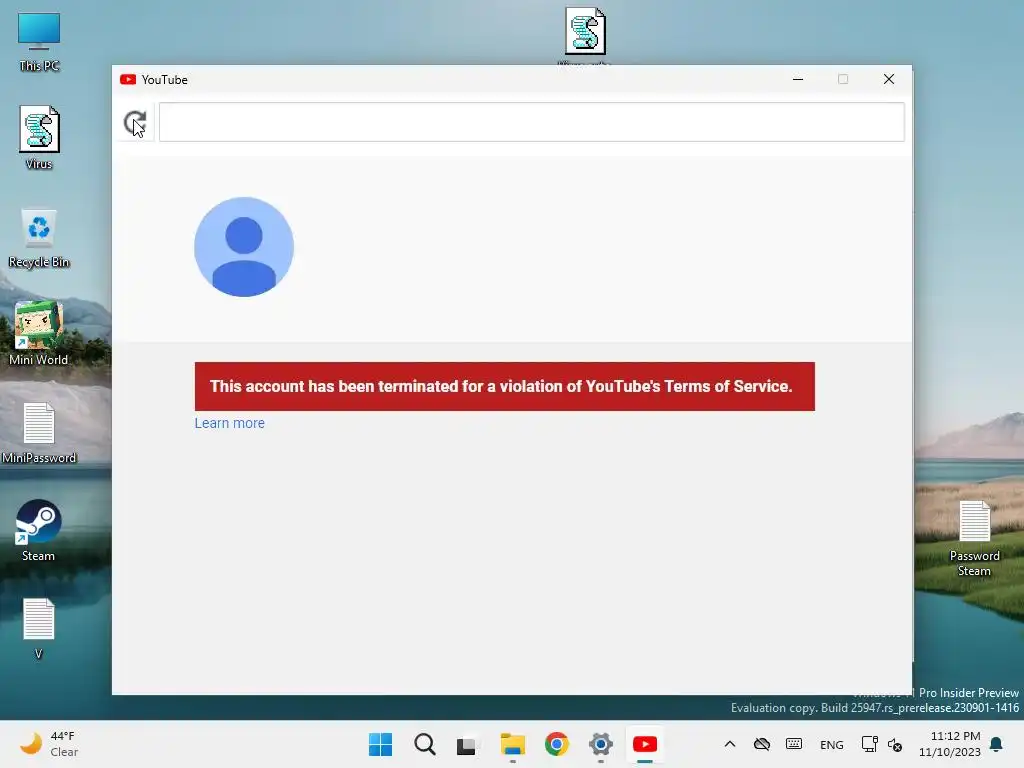
Task: Select the MiniPassword text file
Action: [39, 433]
